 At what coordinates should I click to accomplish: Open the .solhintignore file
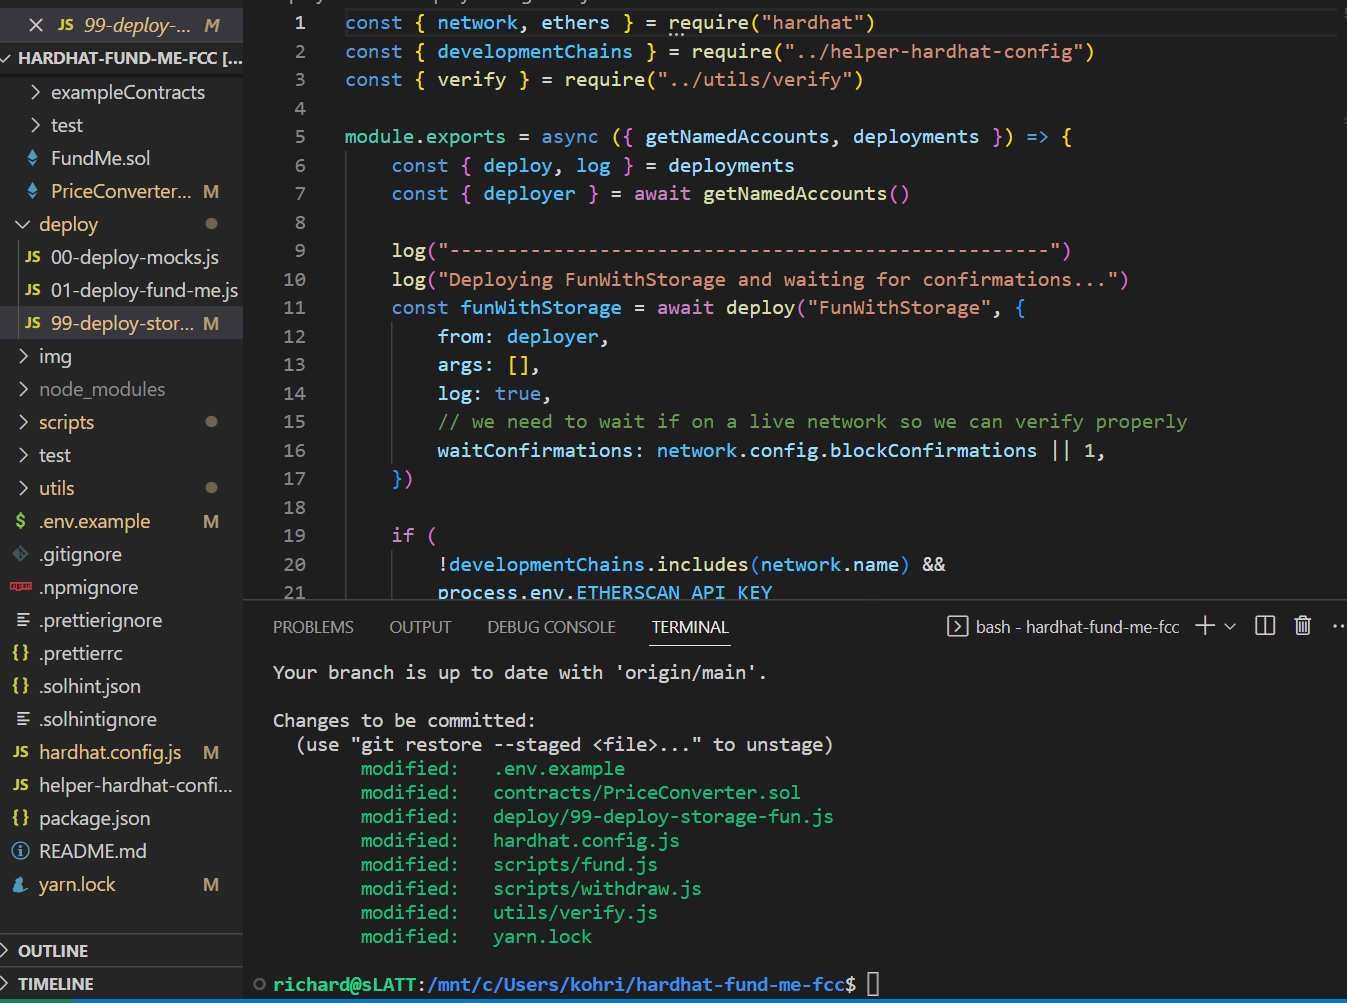(121, 719)
